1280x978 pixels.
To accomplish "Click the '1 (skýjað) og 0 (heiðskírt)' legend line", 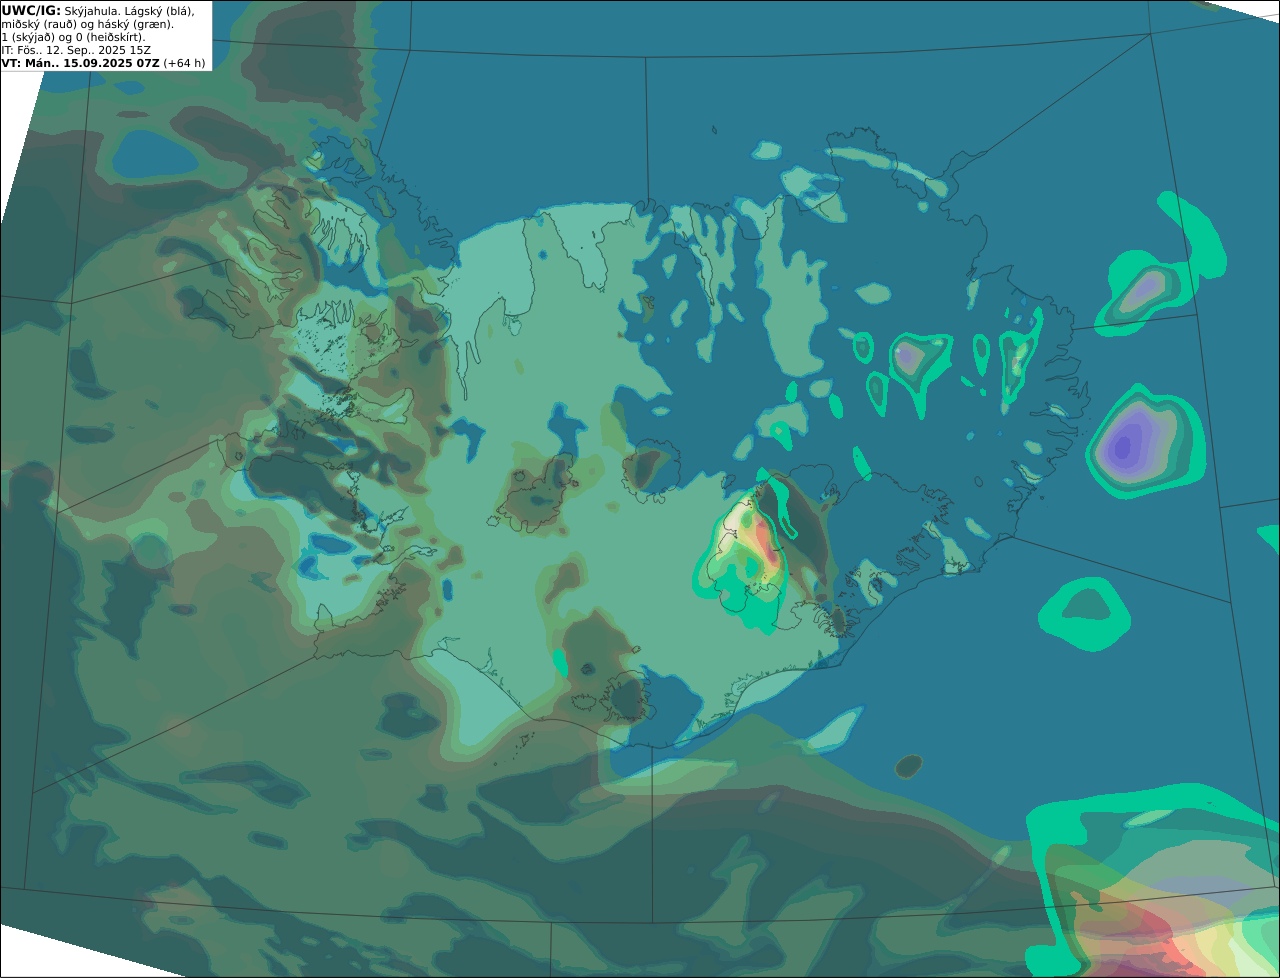I will [73, 37].
